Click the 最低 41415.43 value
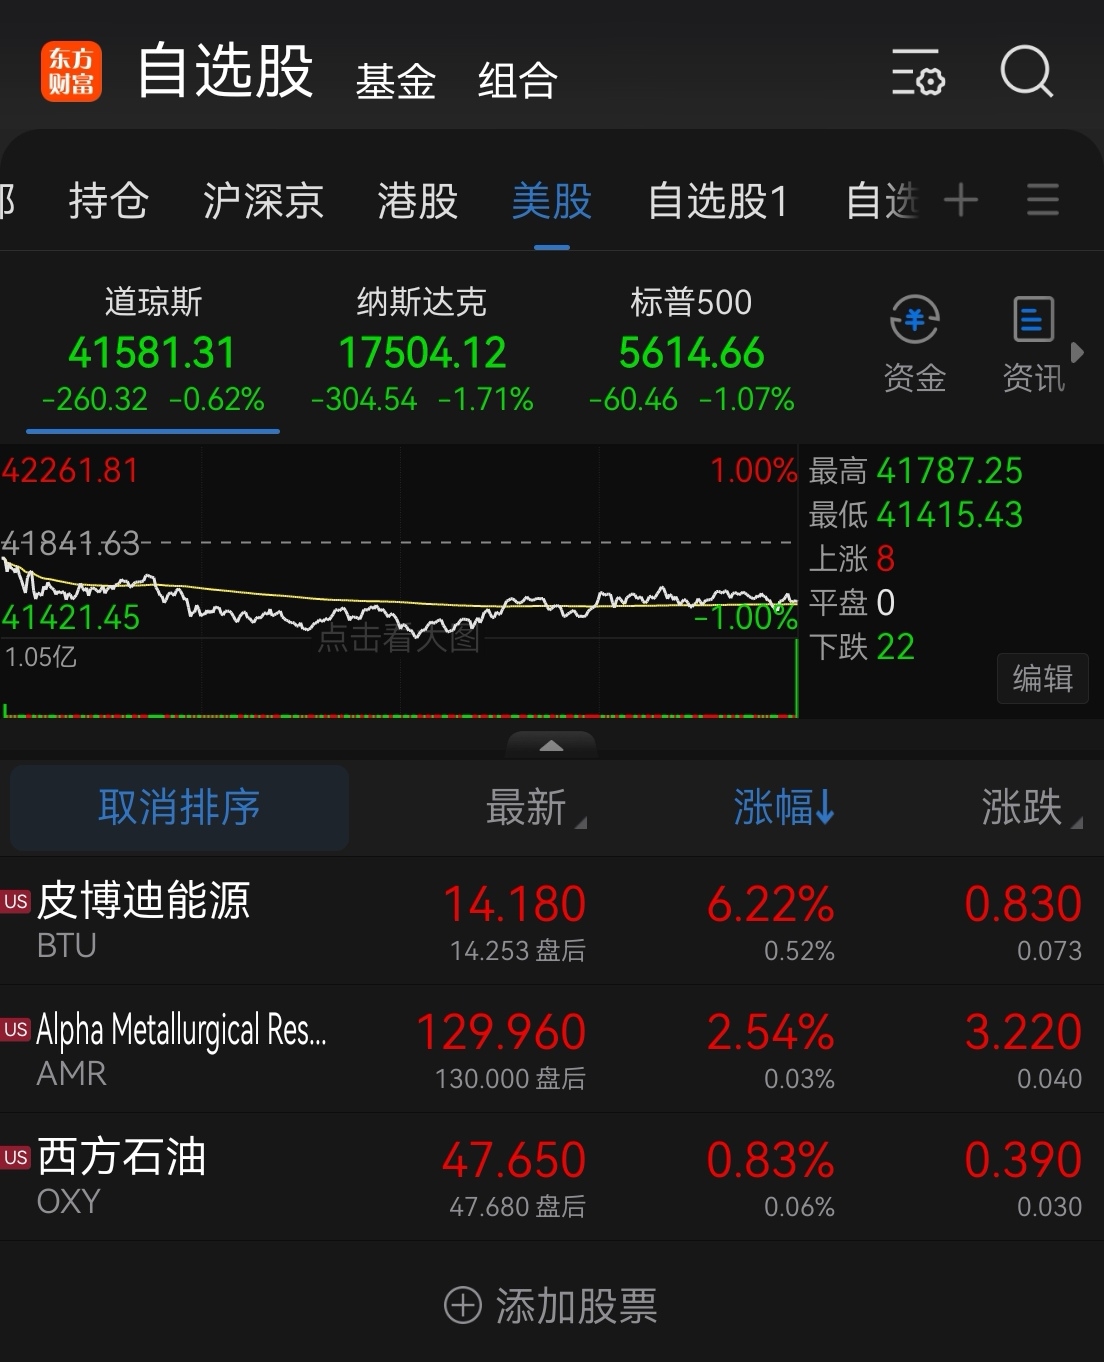This screenshot has height=1362, width=1104. 950,515
